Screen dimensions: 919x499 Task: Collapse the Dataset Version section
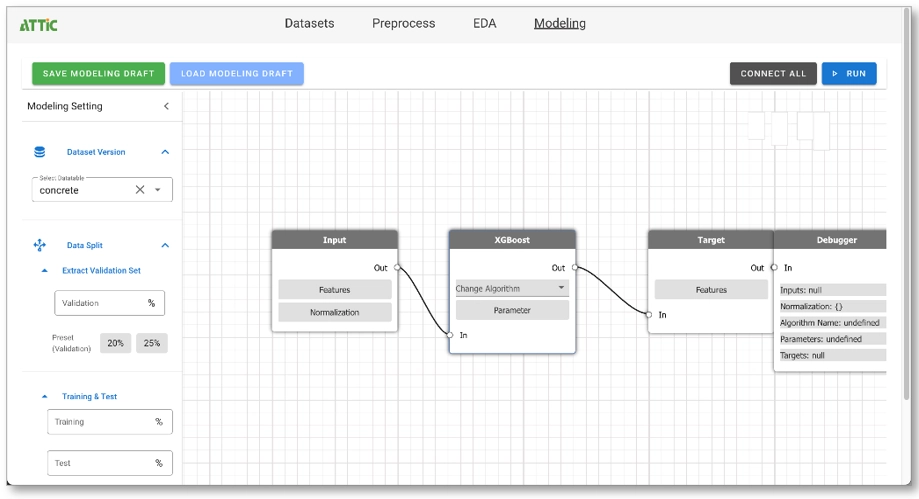pos(165,152)
